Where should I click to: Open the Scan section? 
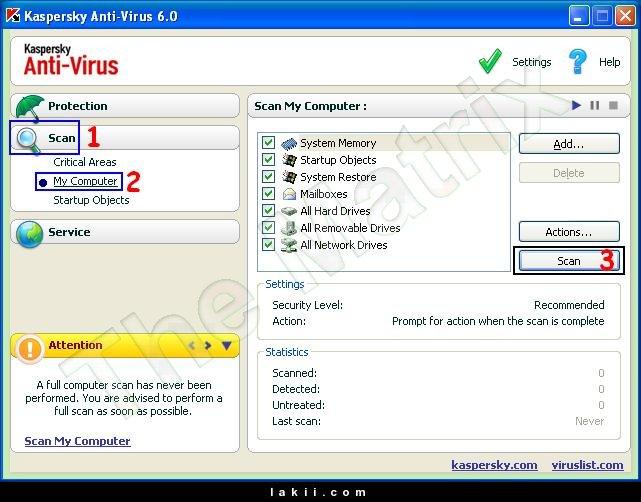(125, 138)
